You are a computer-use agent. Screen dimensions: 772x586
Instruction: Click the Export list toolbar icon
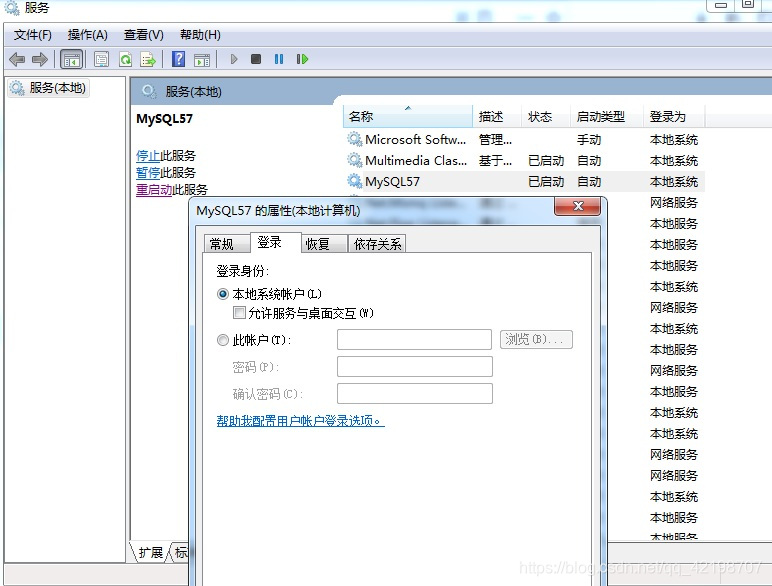point(148,60)
